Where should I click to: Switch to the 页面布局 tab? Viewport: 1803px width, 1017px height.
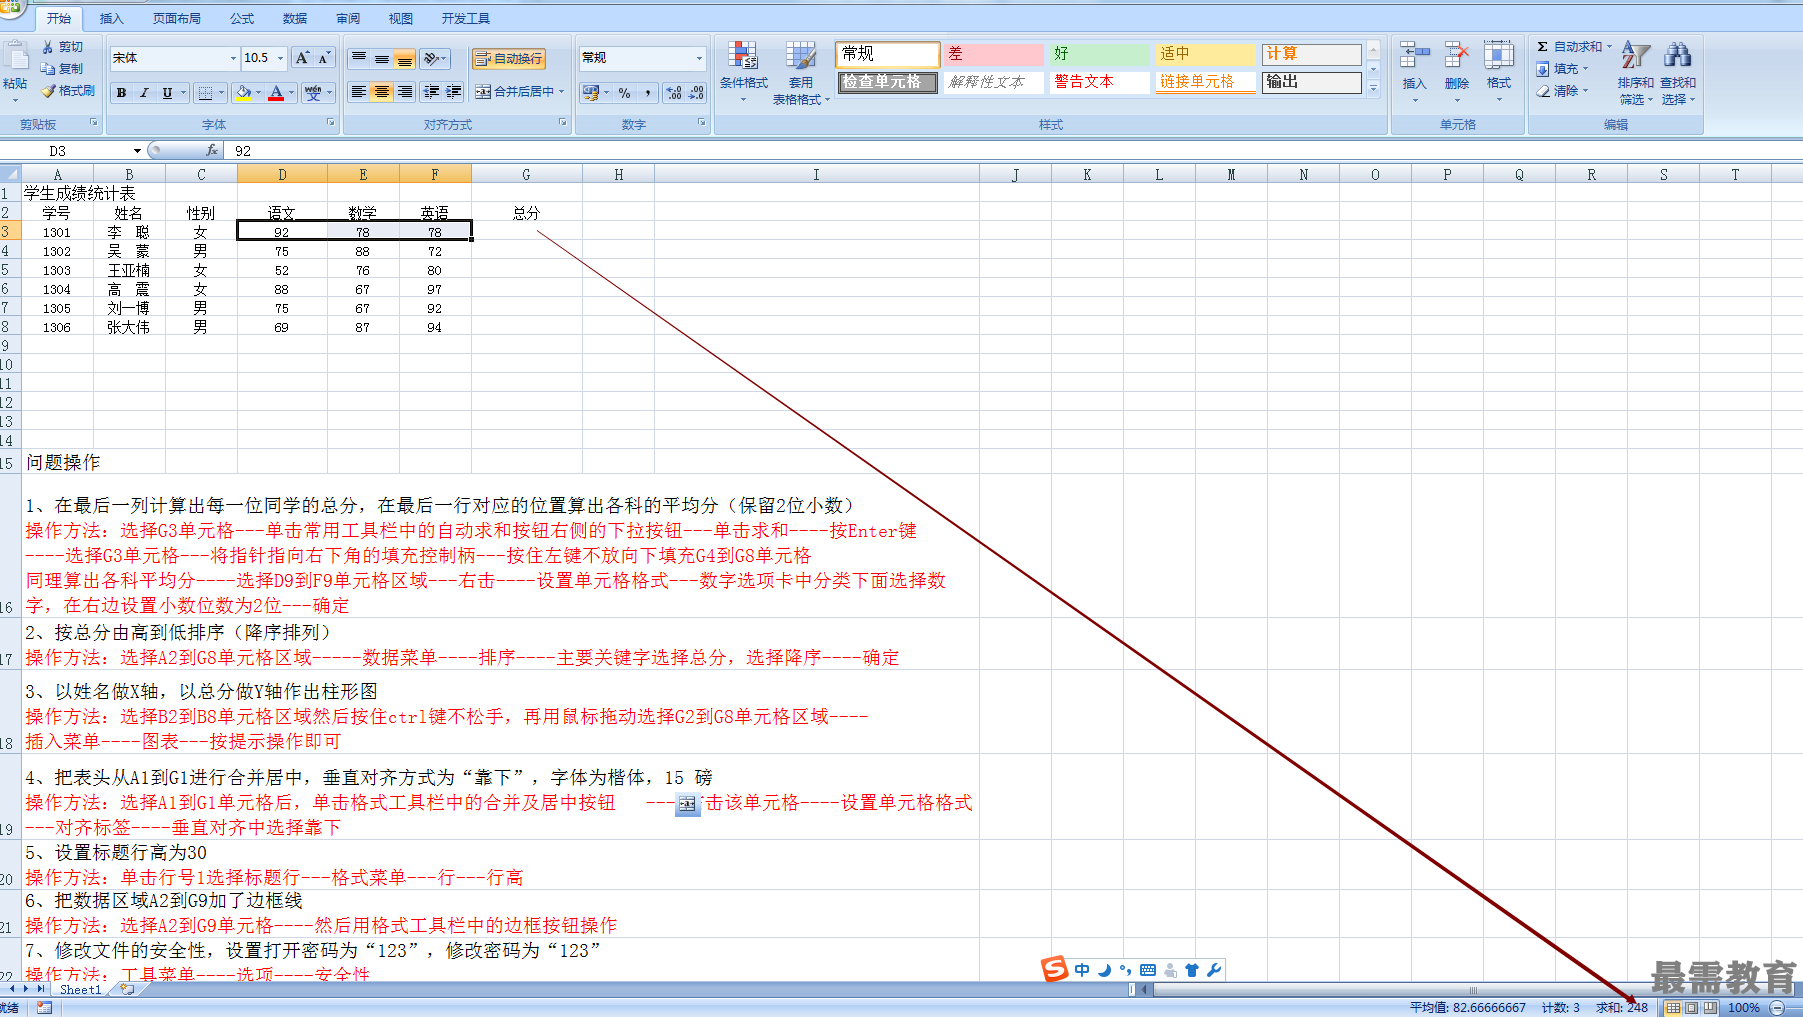pyautogui.click(x=177, y=19)
